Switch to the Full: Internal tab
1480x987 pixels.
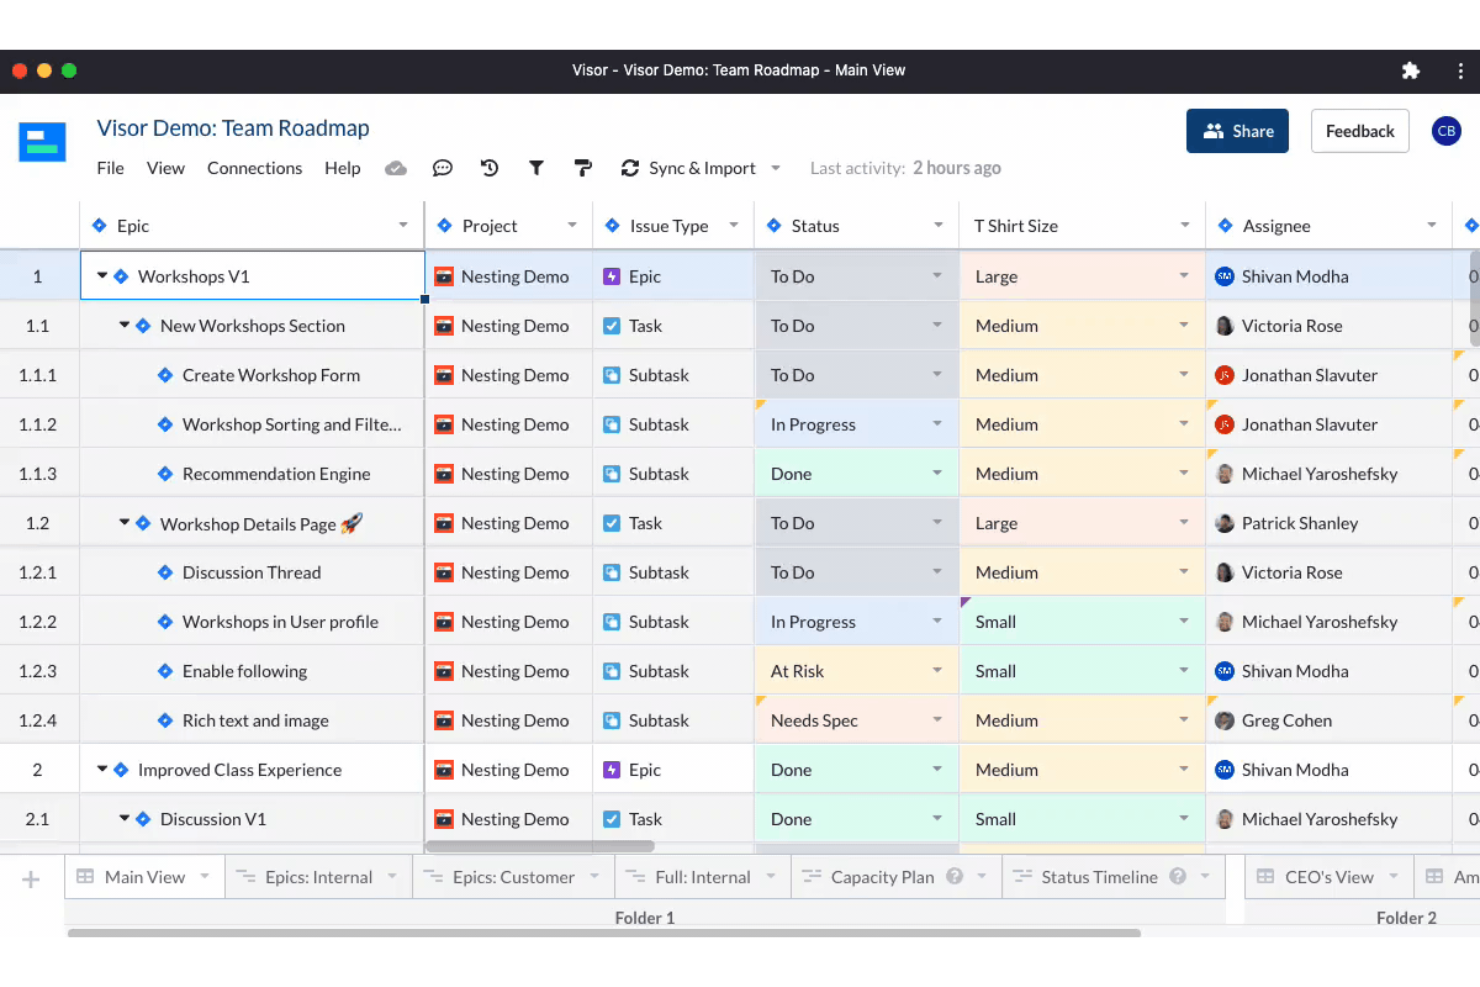pyautogui.click(x=702, y=877)
